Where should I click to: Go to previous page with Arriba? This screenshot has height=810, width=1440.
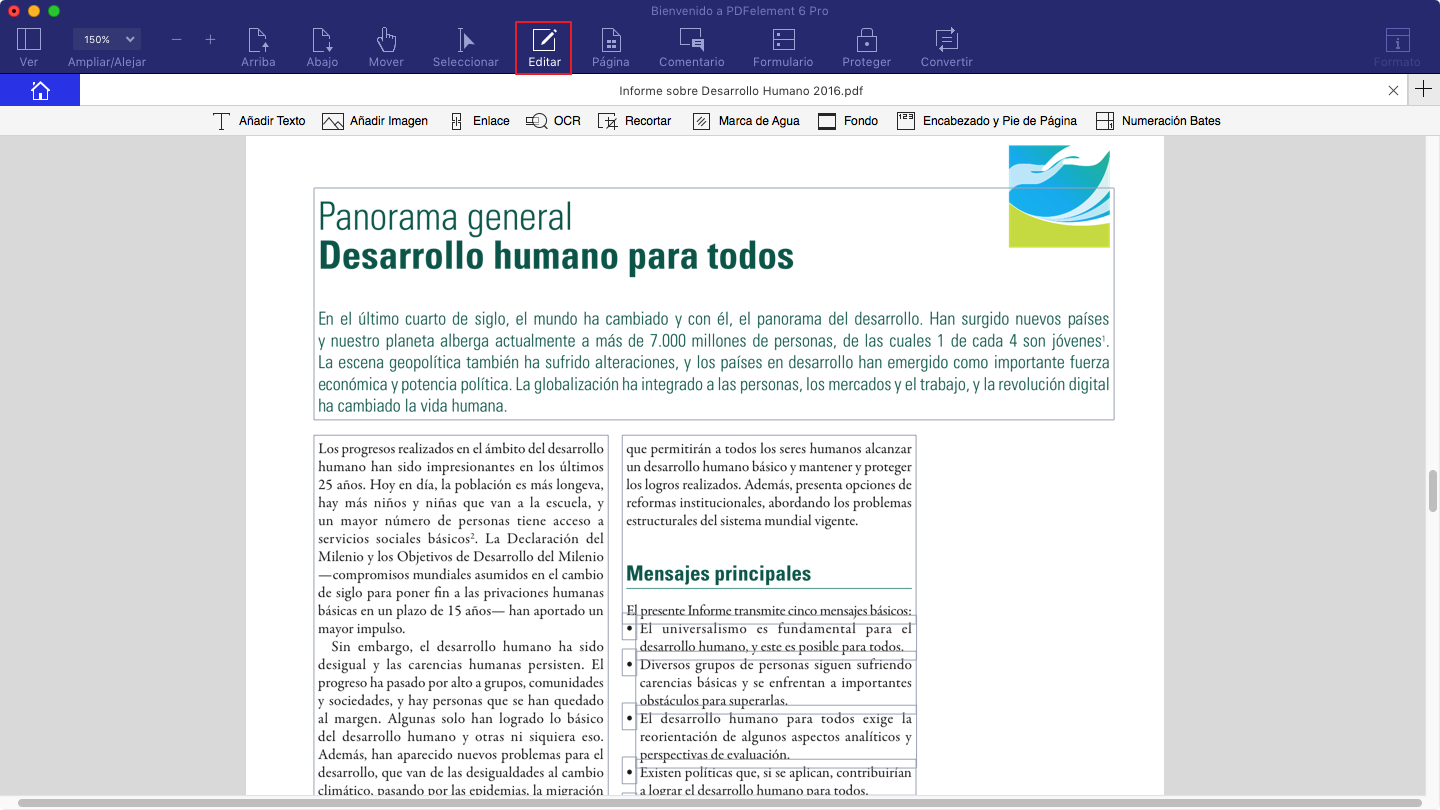258,48
